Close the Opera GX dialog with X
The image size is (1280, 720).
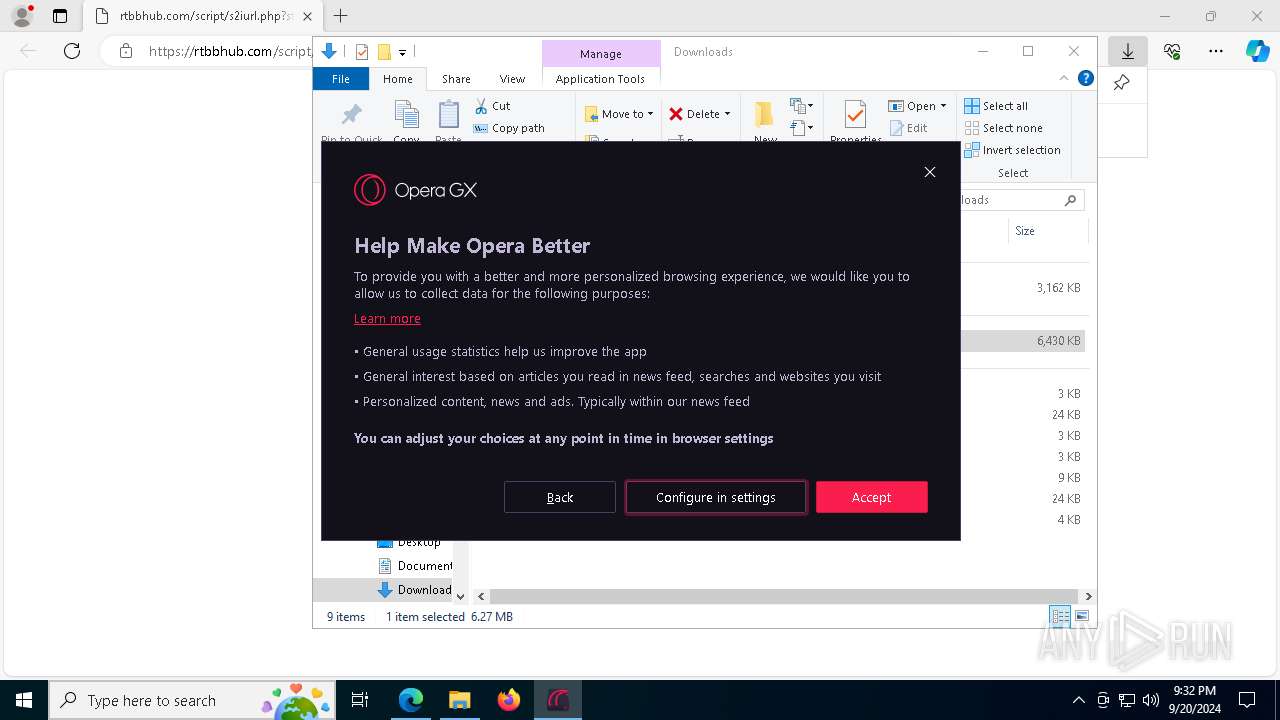[x=930, y=172]
